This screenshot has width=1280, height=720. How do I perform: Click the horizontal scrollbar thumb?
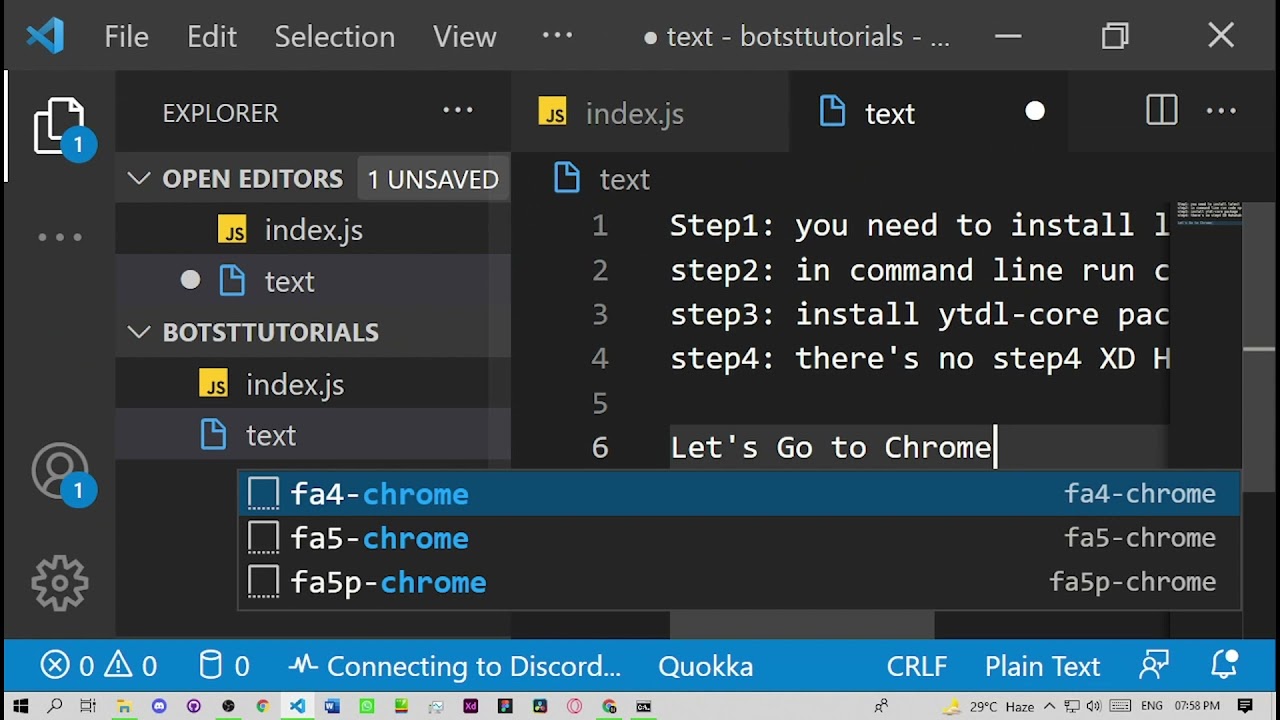(802, 626)
